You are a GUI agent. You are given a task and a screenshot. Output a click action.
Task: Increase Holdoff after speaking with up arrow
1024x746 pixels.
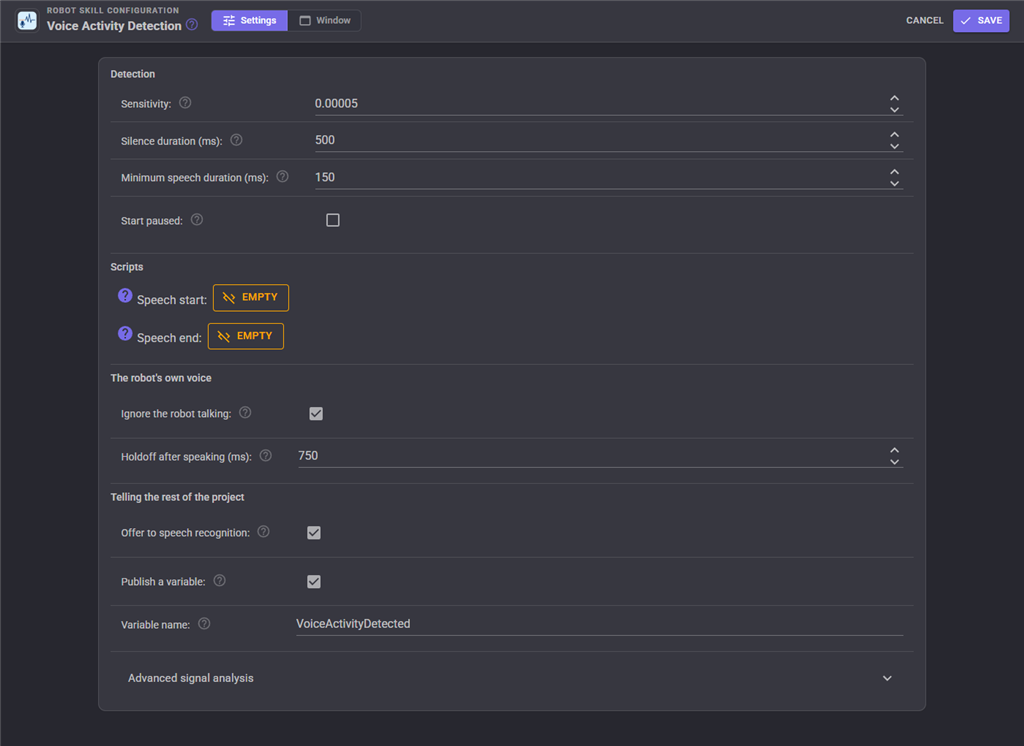895,450
